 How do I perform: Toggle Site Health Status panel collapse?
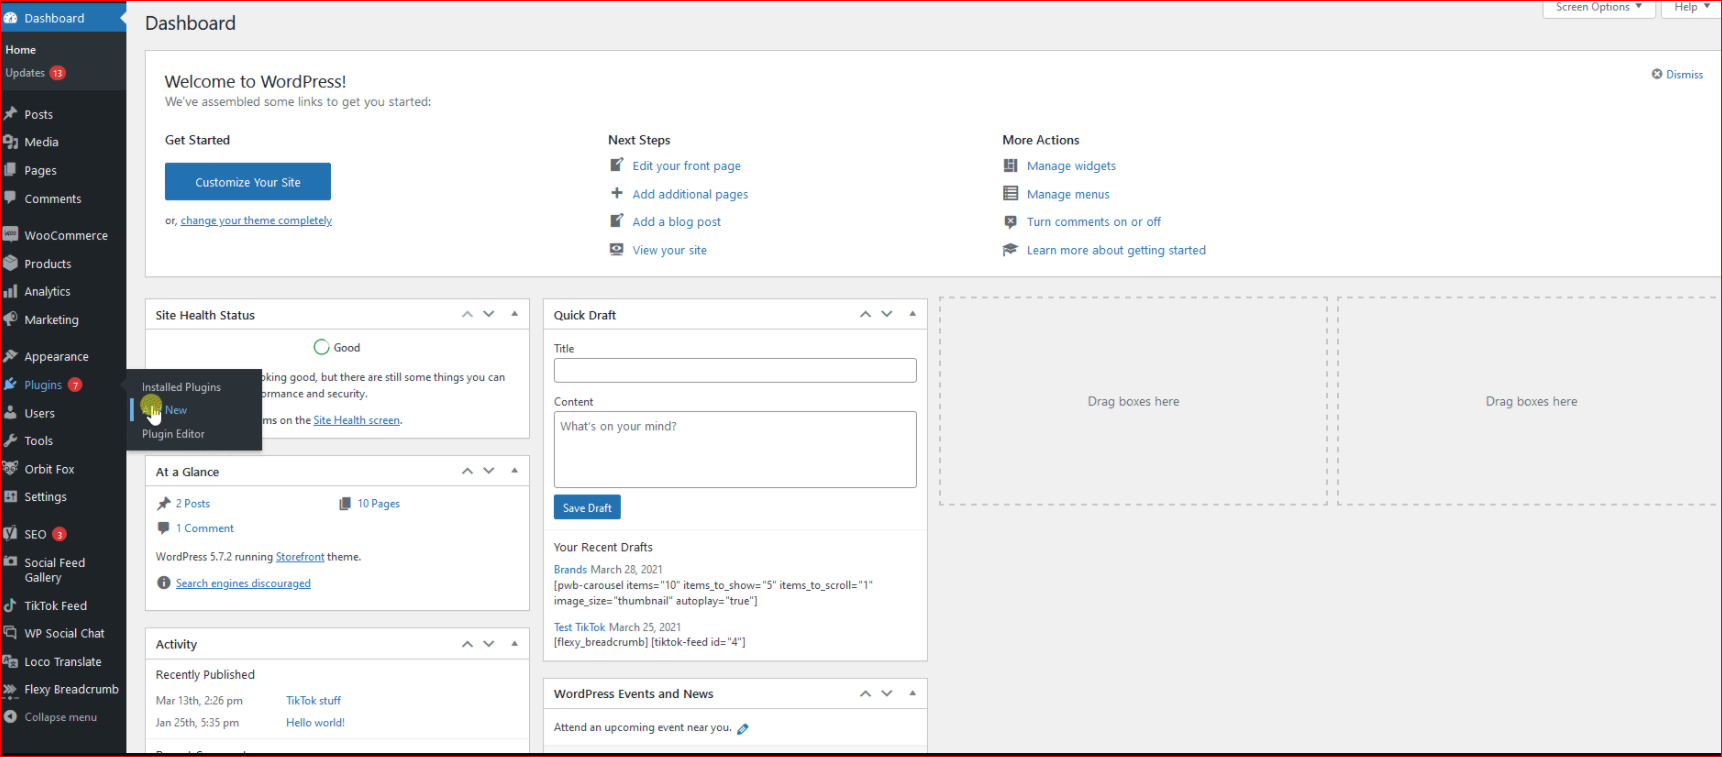tap(515, 314)
